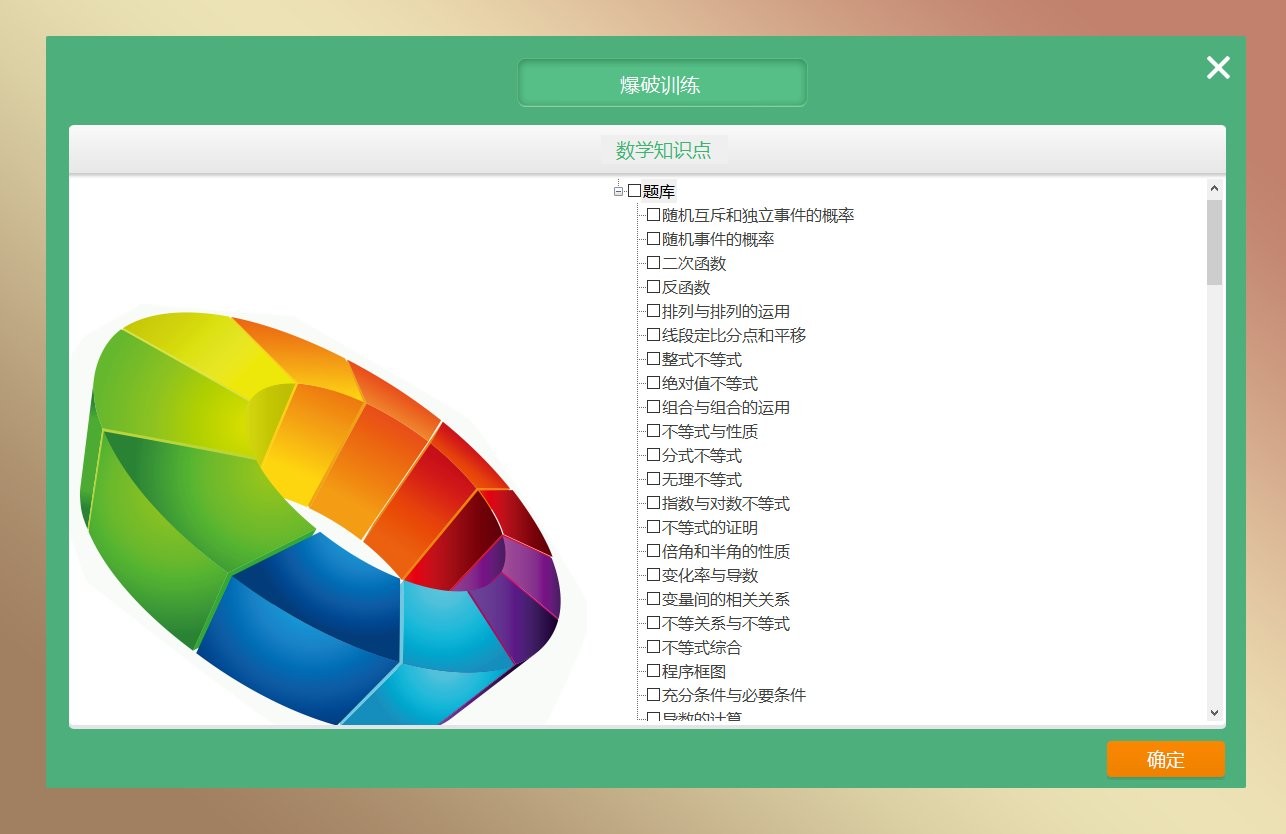Image resolution: width=1286 pixels, height=834 pixels.
Task: Close the 爆破训练 dialog with the X
Action: click(x=1217, y=68)
